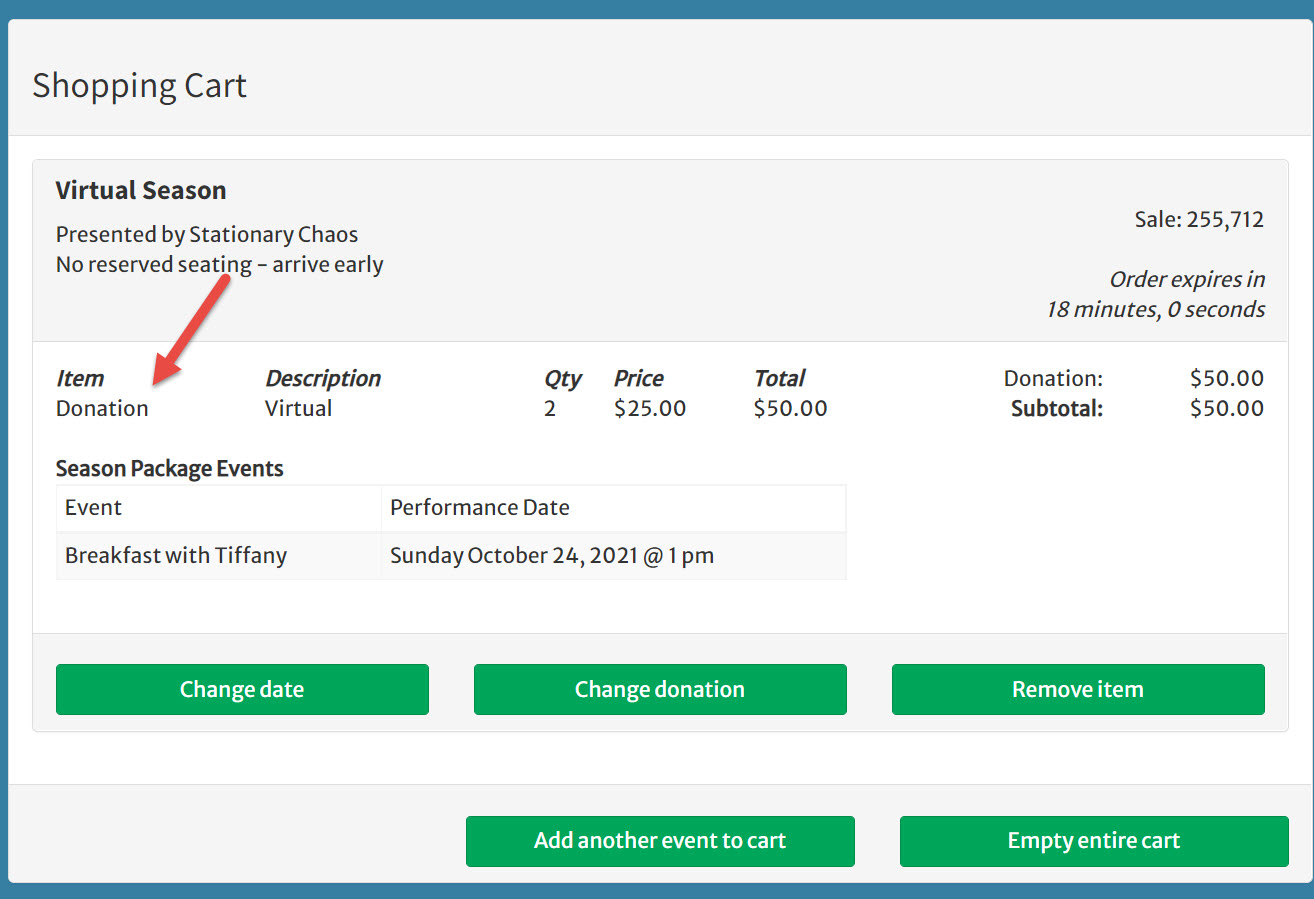Select the Virtual description cell
Viewport: 1314px width, 899px height.
coord(299,409)
